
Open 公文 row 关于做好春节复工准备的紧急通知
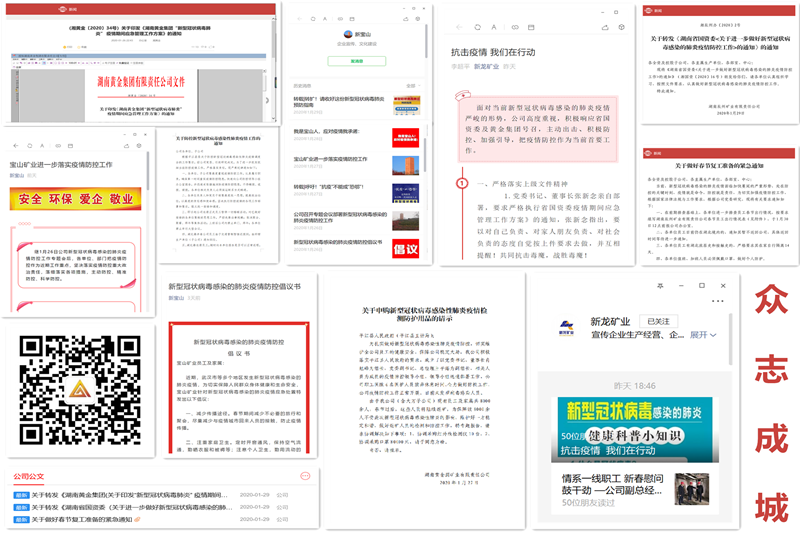152,519
